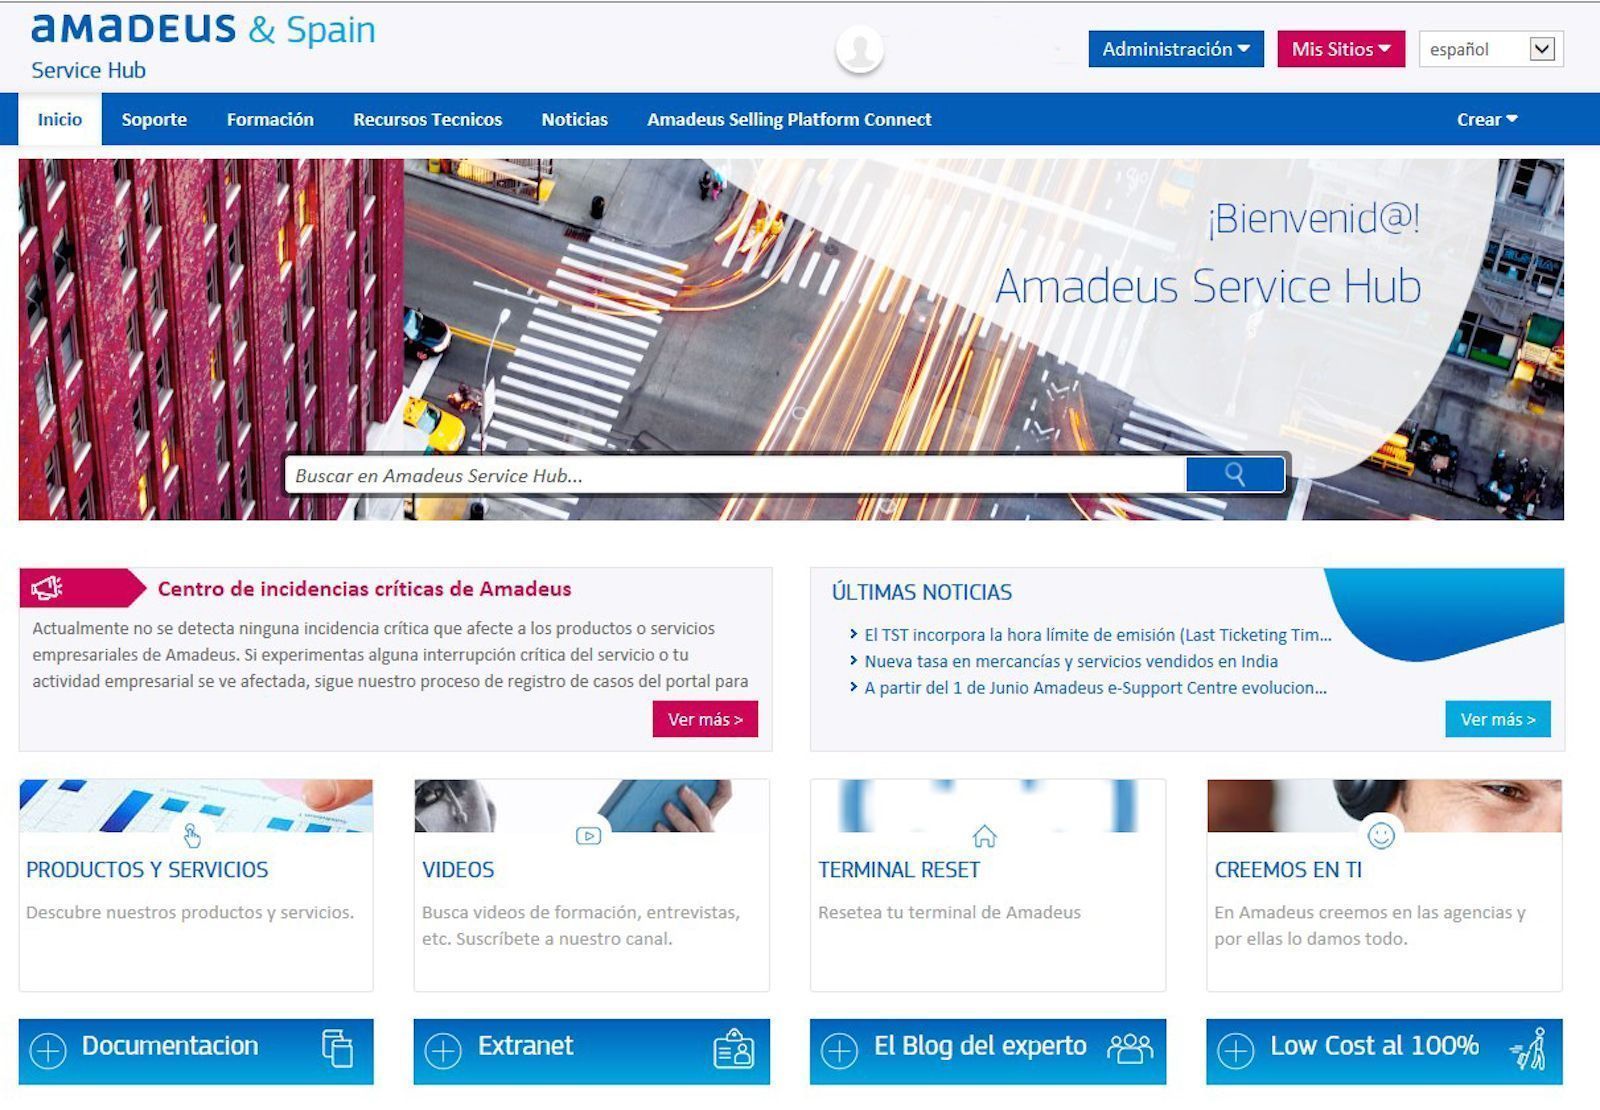Viewport: 1600px width, 1110px height.
Task: Go to the Inicio tab
Action: (60, 119)
